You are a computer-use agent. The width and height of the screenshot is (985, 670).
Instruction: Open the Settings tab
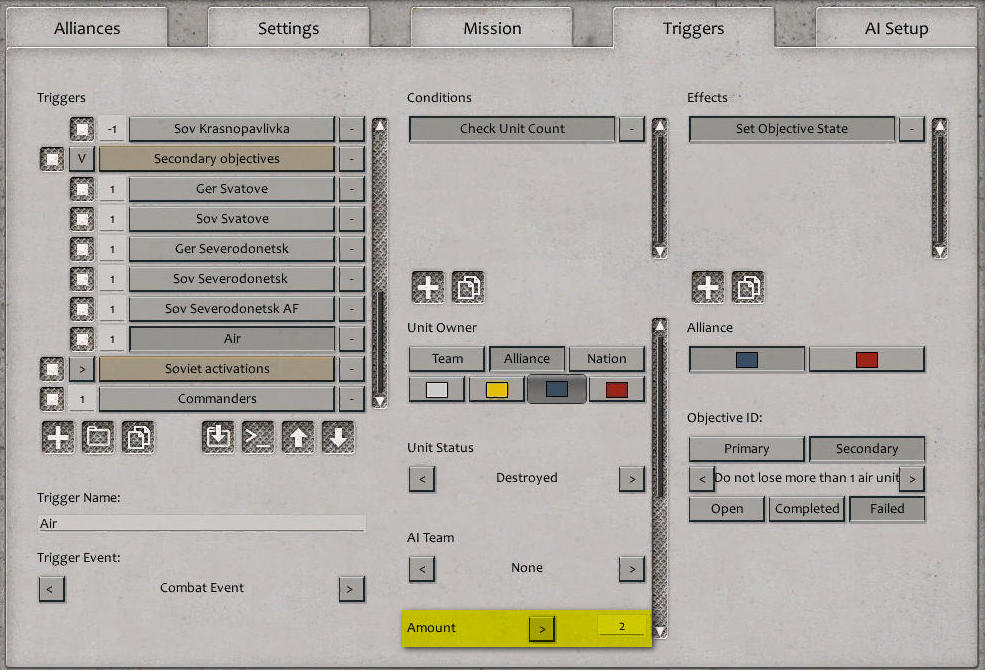pyautogui.click(x=288, y=28)
